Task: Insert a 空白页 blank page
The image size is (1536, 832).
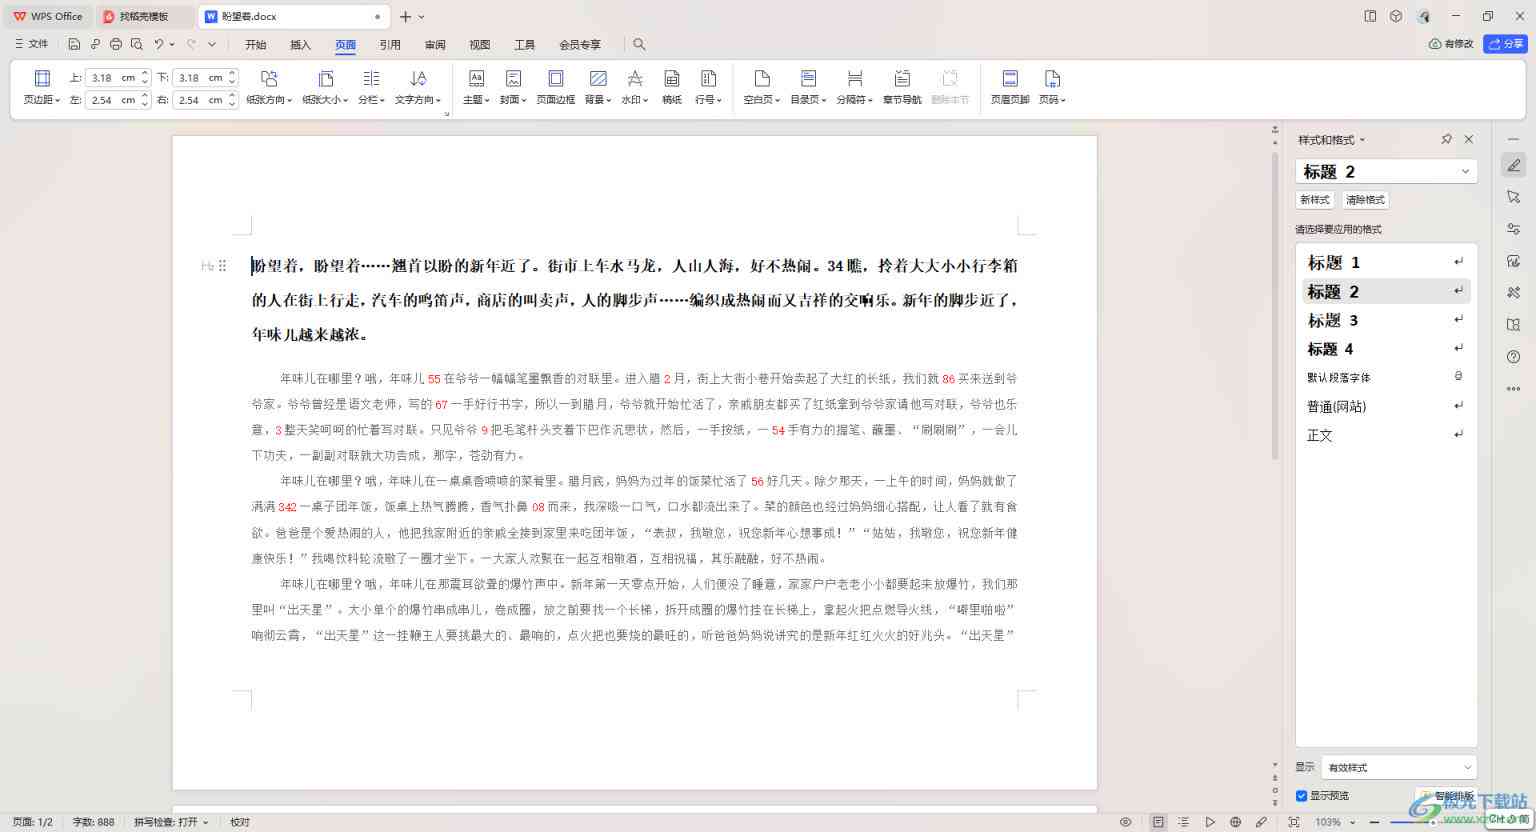Action: [x=762, y=87]
